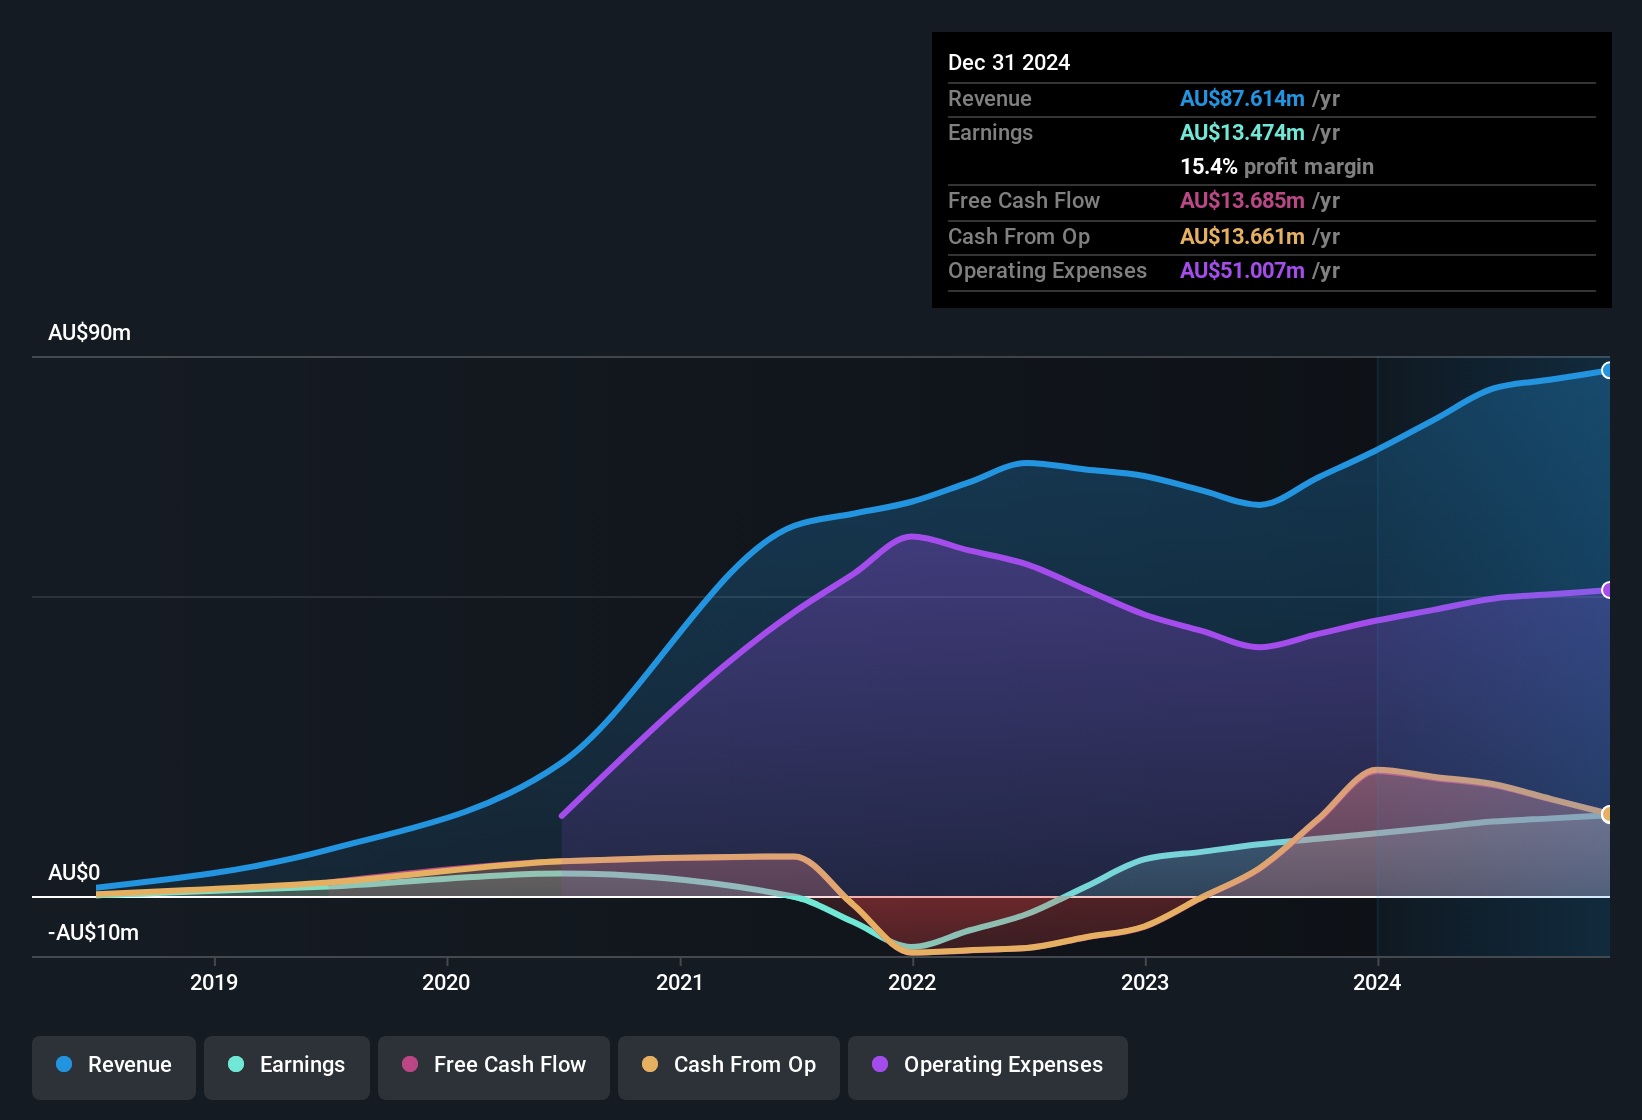Click the Dec 31 2024 tooltip date

(1009, 63)
